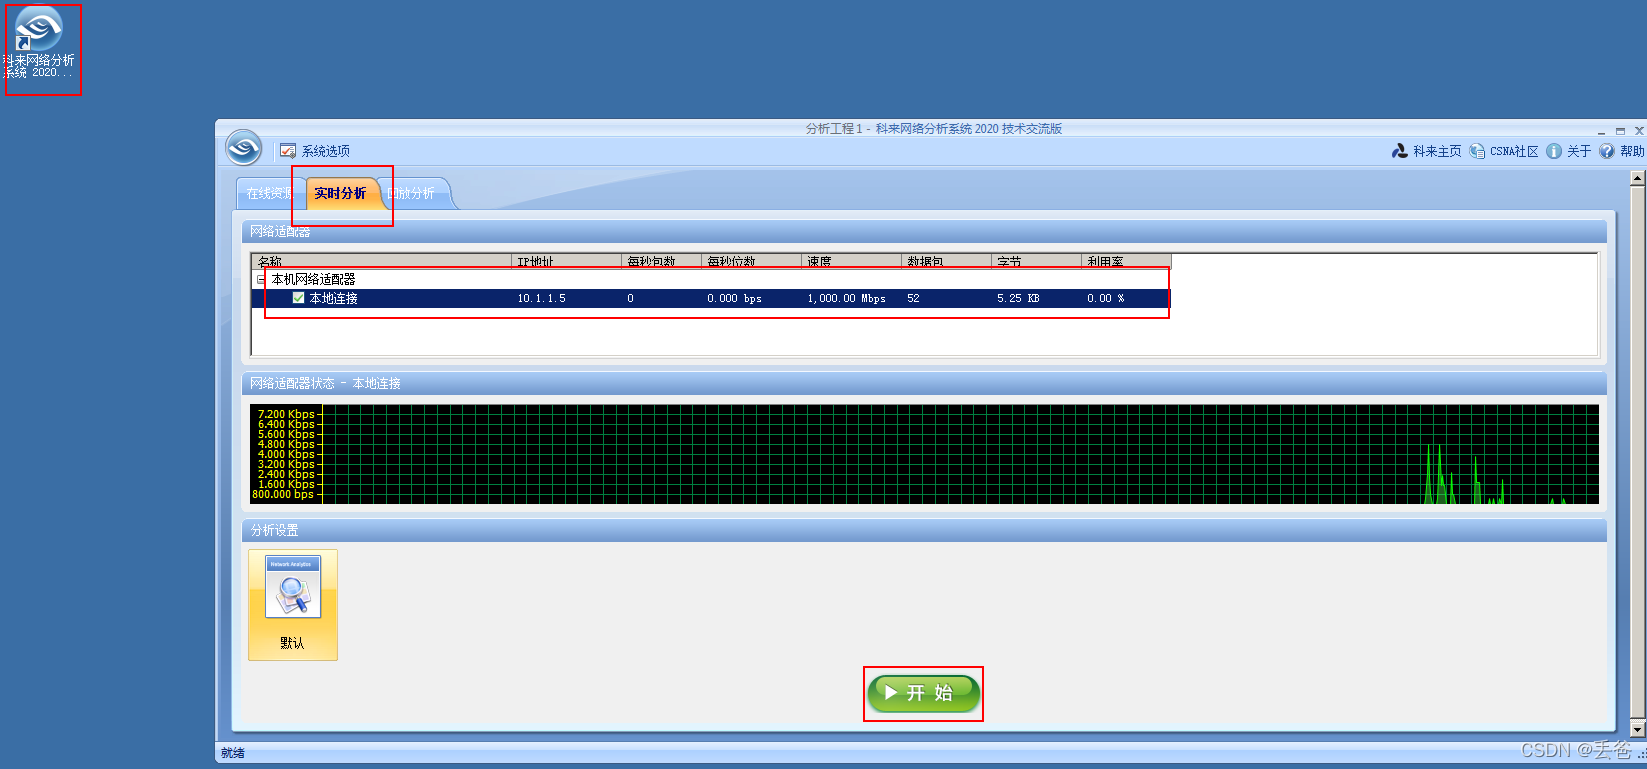Click the 速度 column header

tap(851, 261)
